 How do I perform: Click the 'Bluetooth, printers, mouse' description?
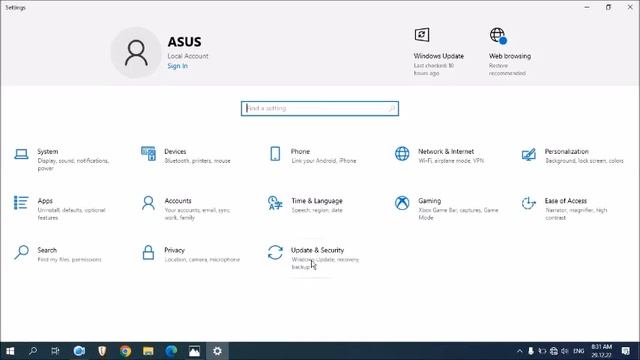pos(197,161)
